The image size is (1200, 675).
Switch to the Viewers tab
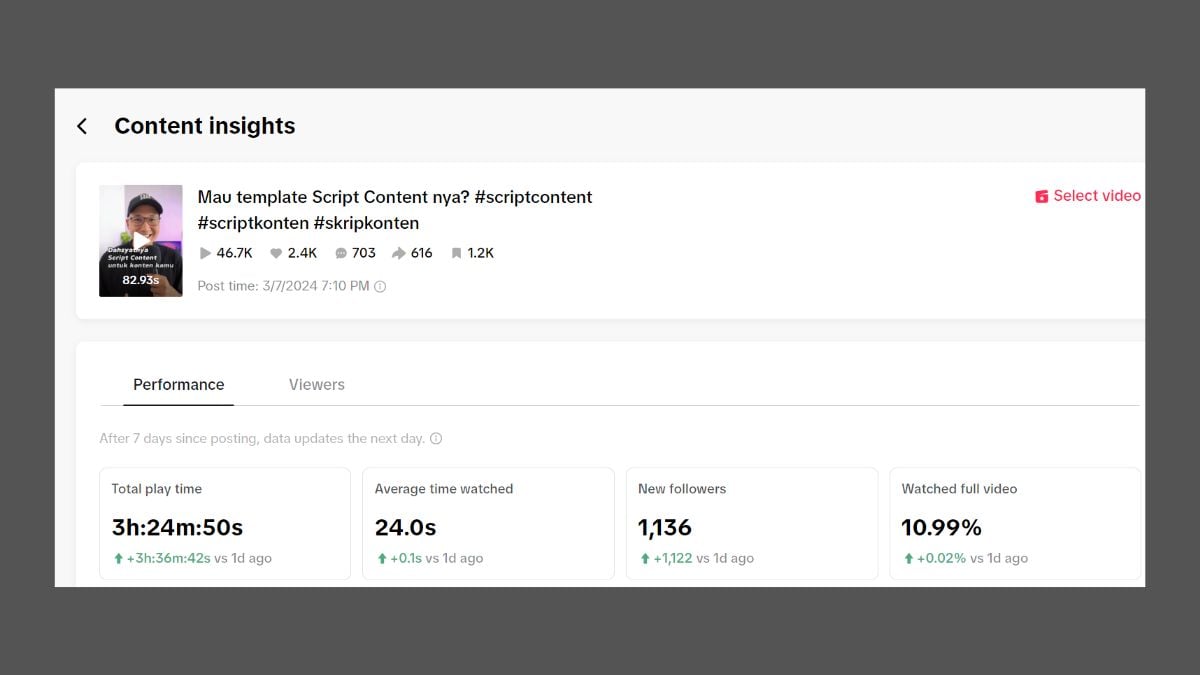pos(316,384)
